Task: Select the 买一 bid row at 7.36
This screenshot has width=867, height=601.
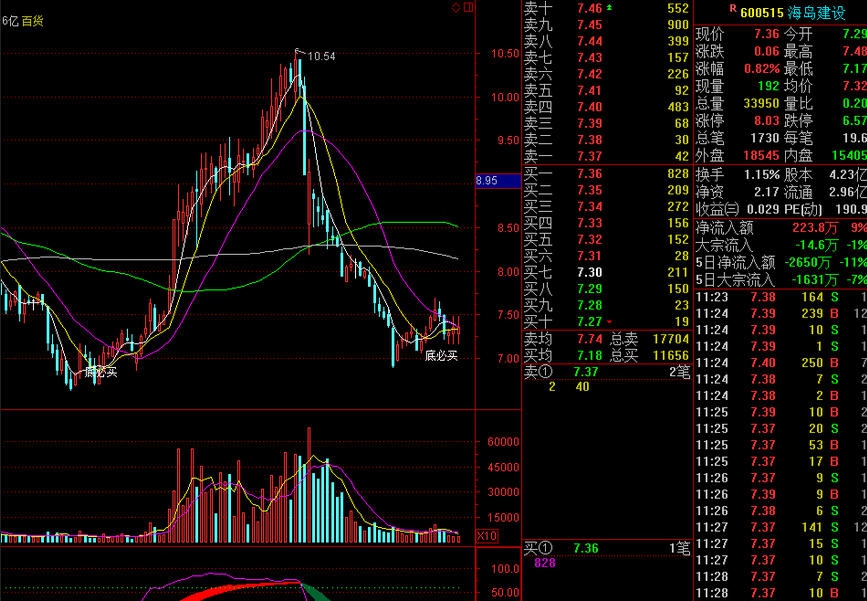Action: (x=606, y=173)
